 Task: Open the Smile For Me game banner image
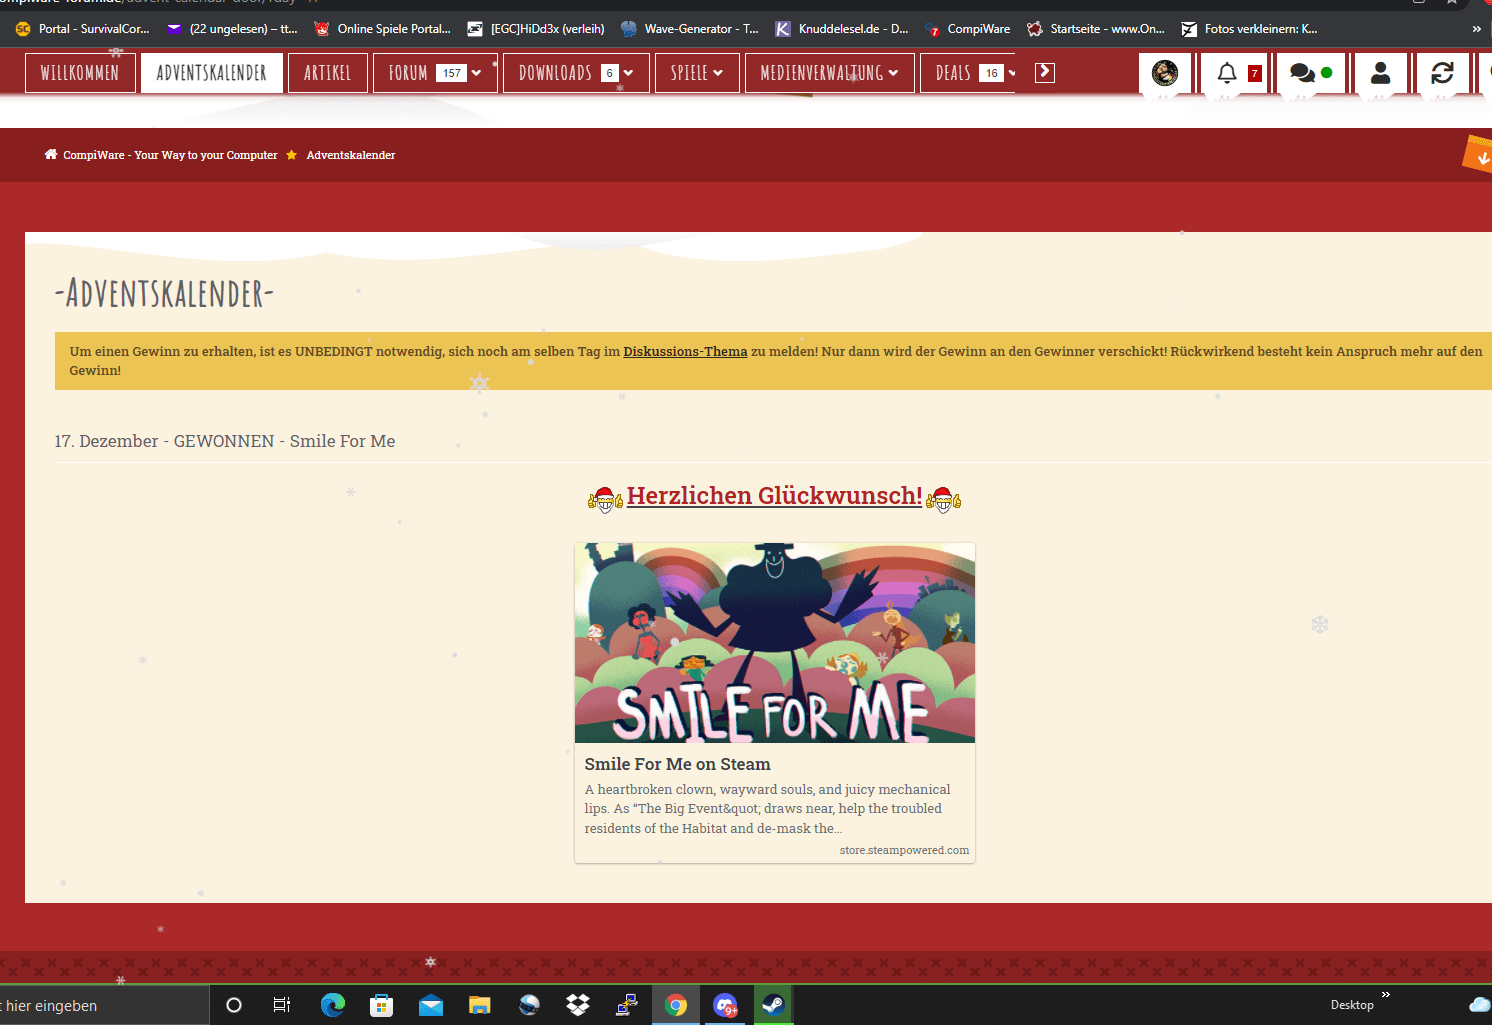775,643
